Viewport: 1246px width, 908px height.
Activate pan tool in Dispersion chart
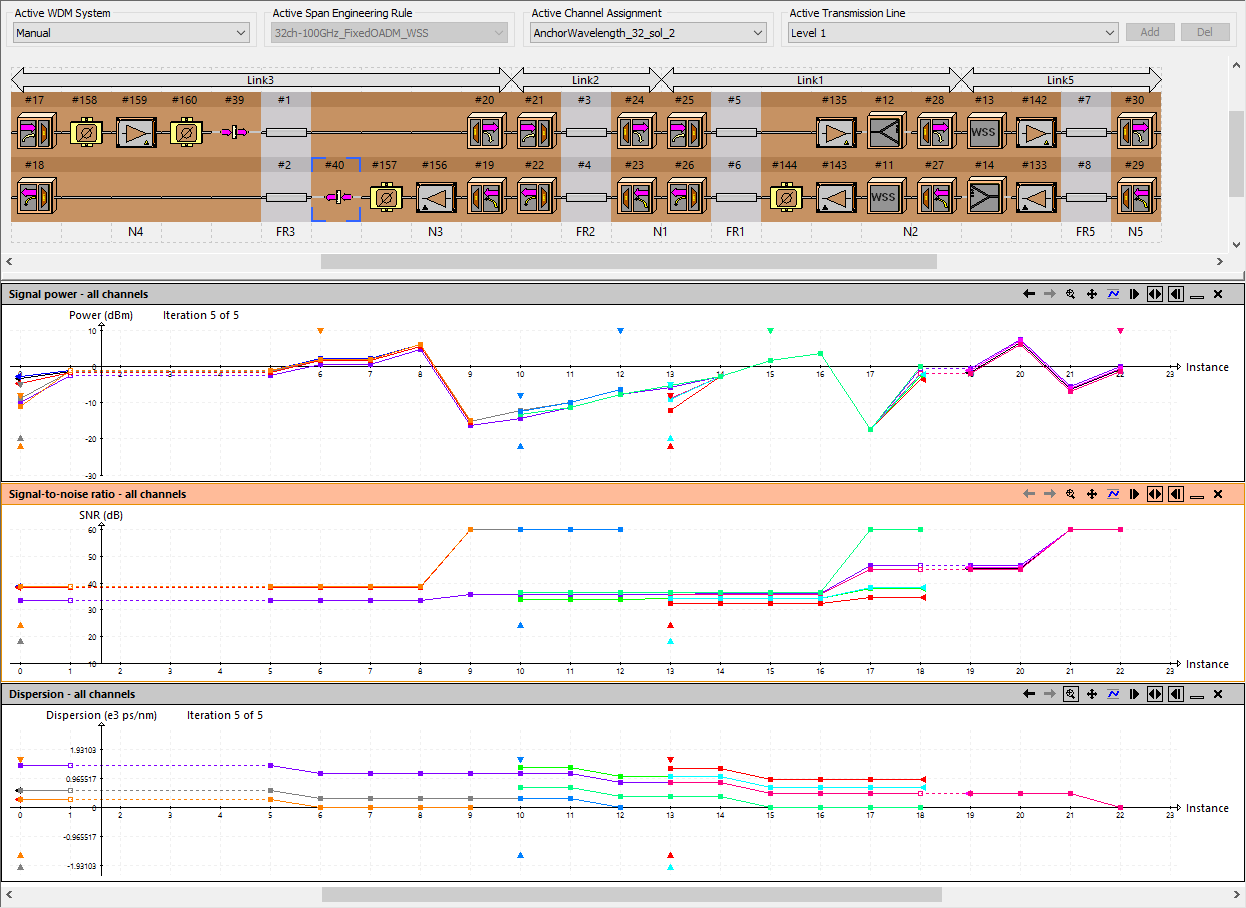[1092, 694]
